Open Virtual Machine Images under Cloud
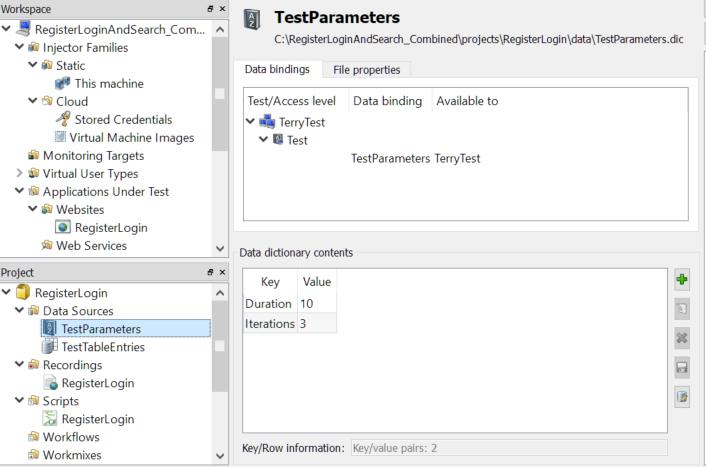 click(131, 137)
